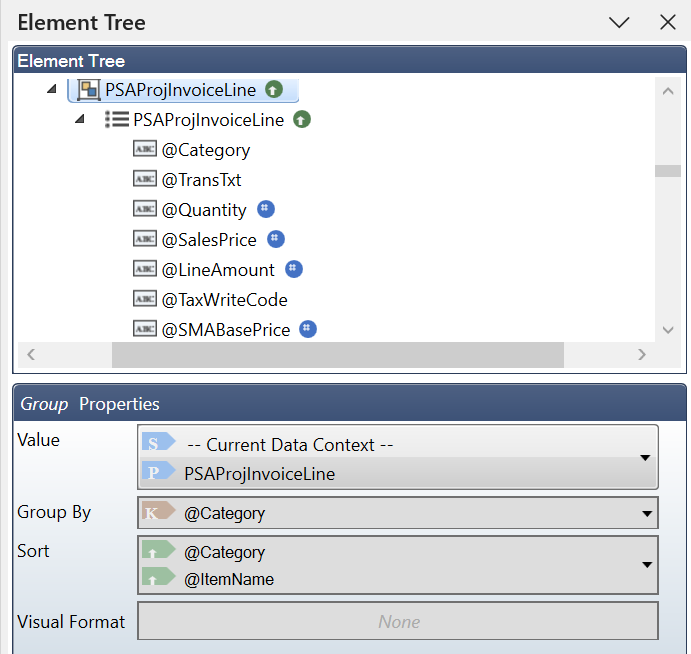The image size is (691, 654).
Task: Open the Value dropdown arrow
Action: [x=645, y=458]
